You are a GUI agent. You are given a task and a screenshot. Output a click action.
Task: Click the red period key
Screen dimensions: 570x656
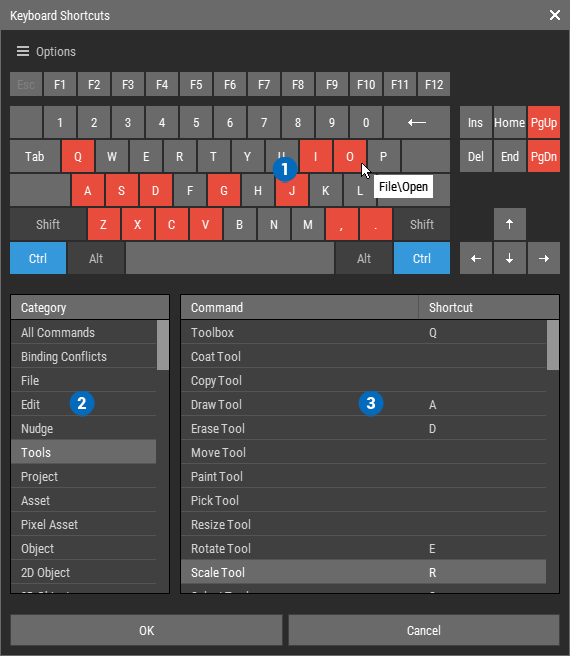376,224
